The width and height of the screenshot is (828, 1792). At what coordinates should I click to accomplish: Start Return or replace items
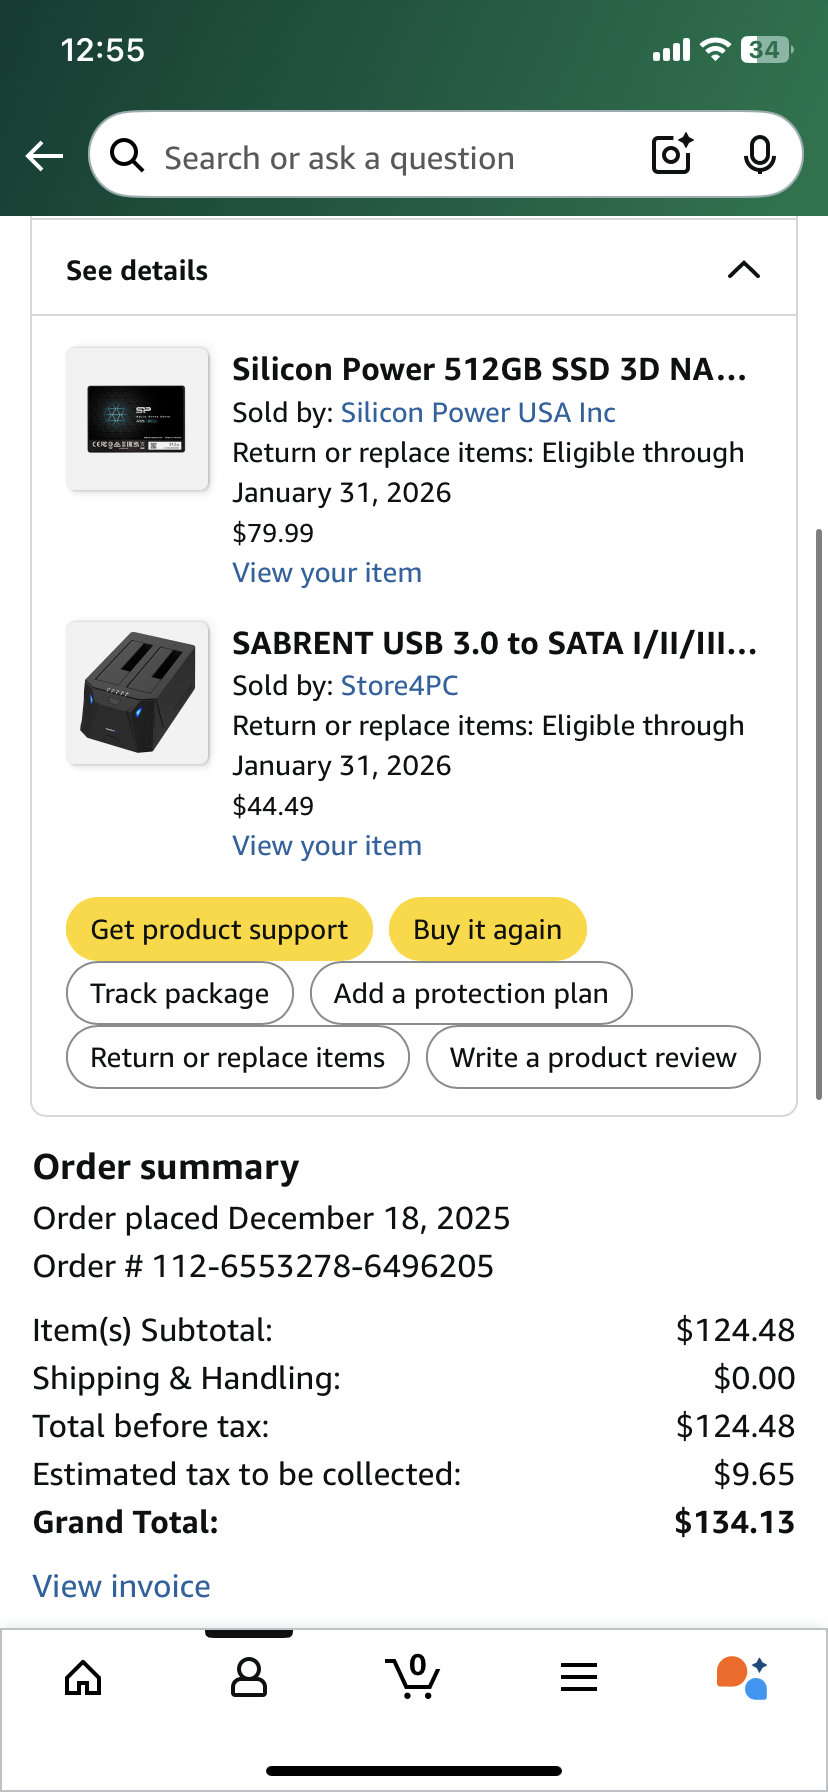[238, 1057]
